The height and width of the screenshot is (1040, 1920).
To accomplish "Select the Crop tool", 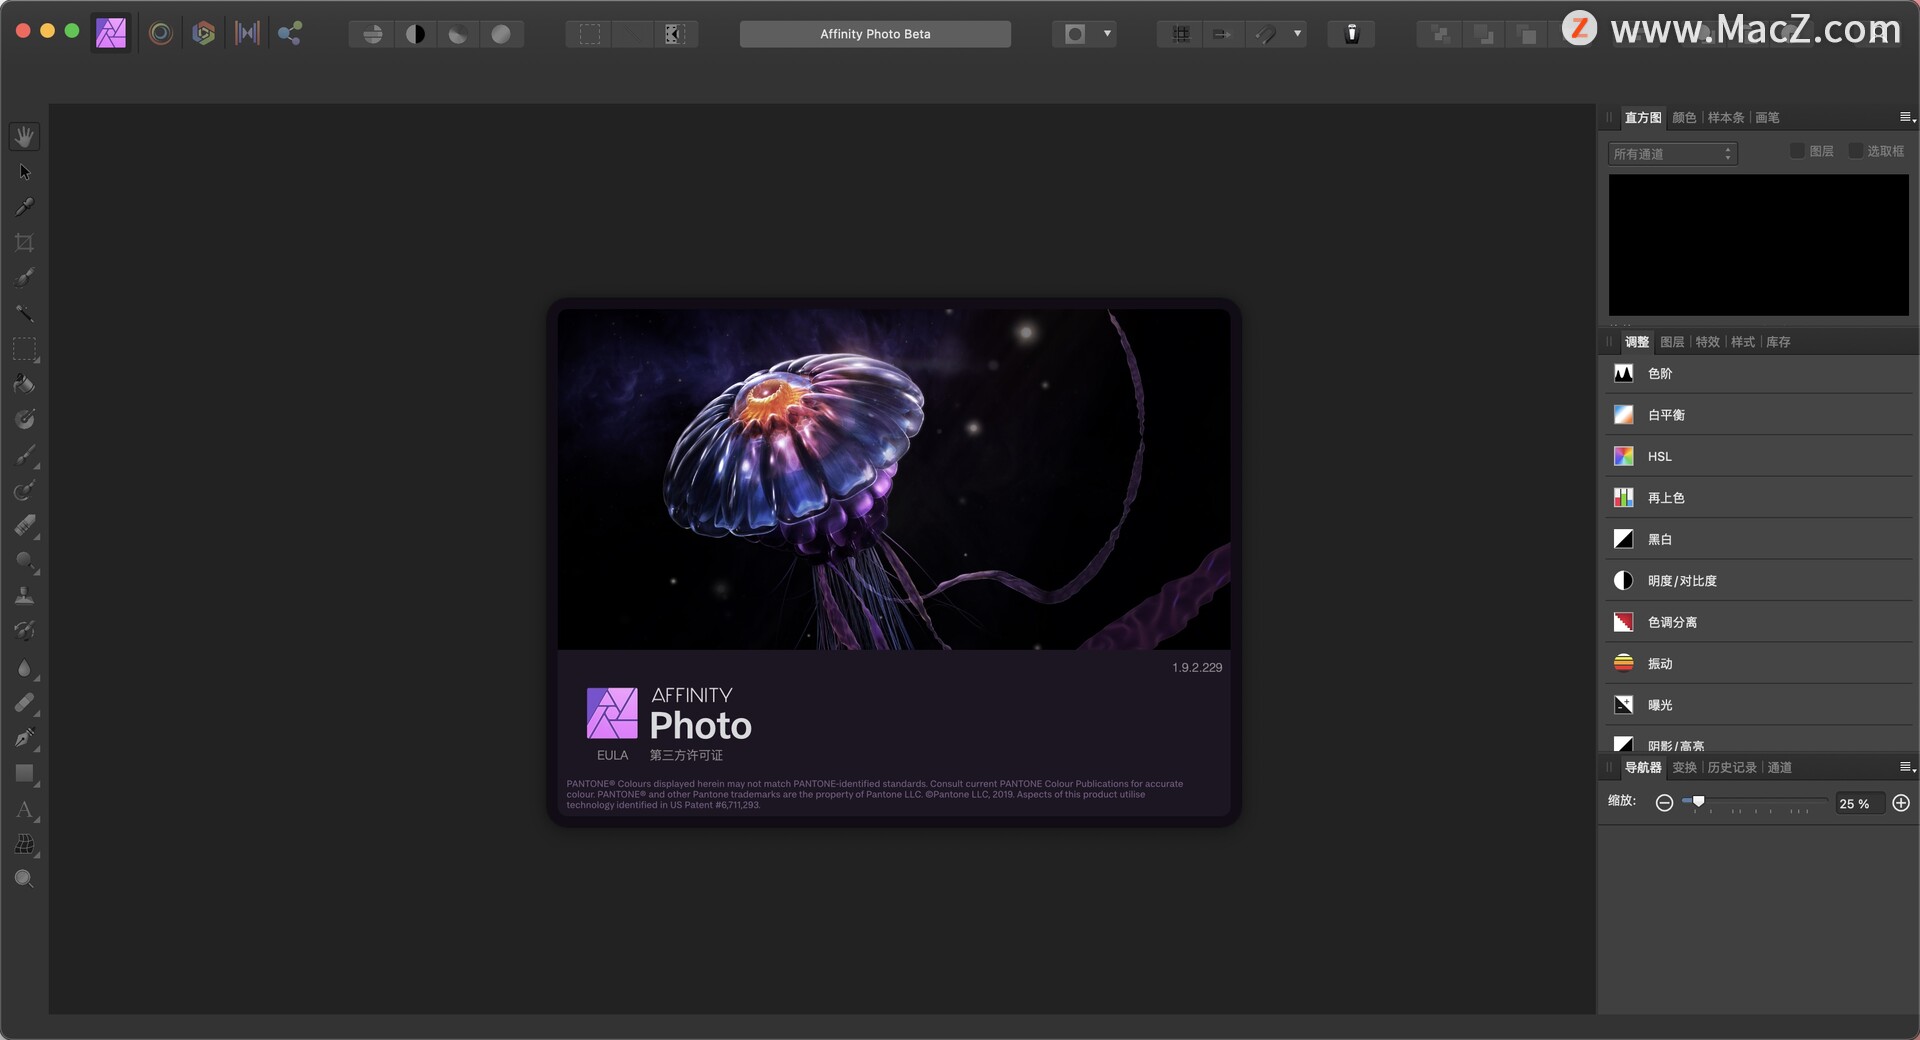I will (25, 242).
